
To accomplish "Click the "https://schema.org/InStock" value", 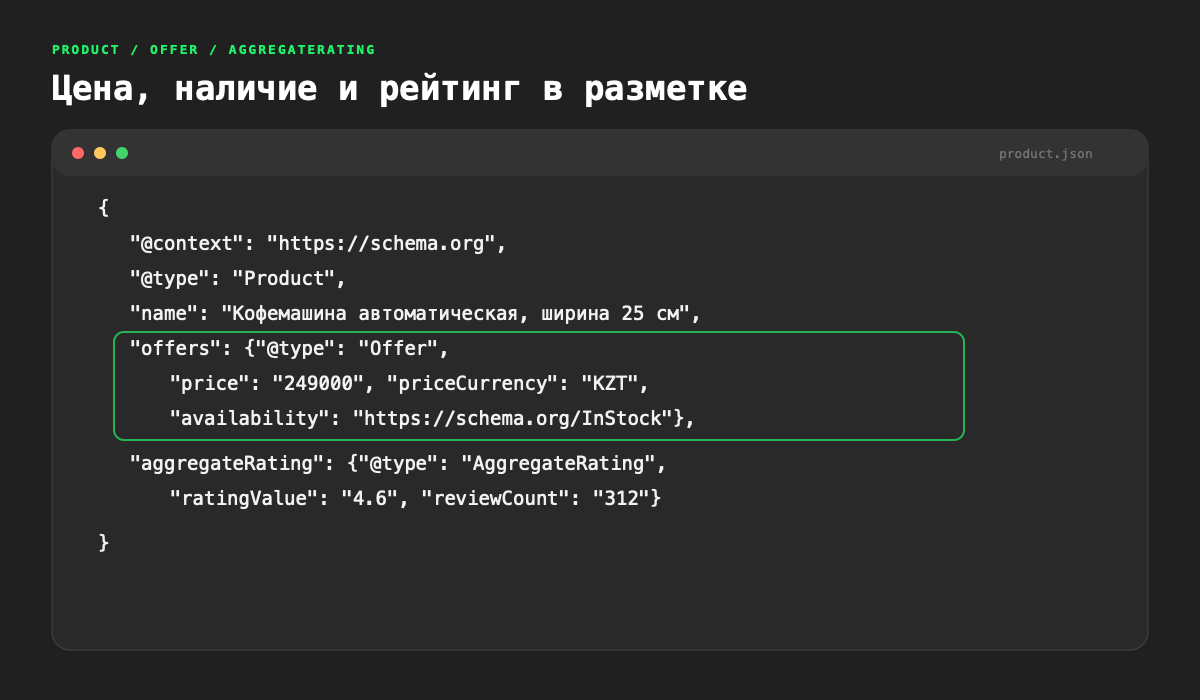I will point(513,419).
